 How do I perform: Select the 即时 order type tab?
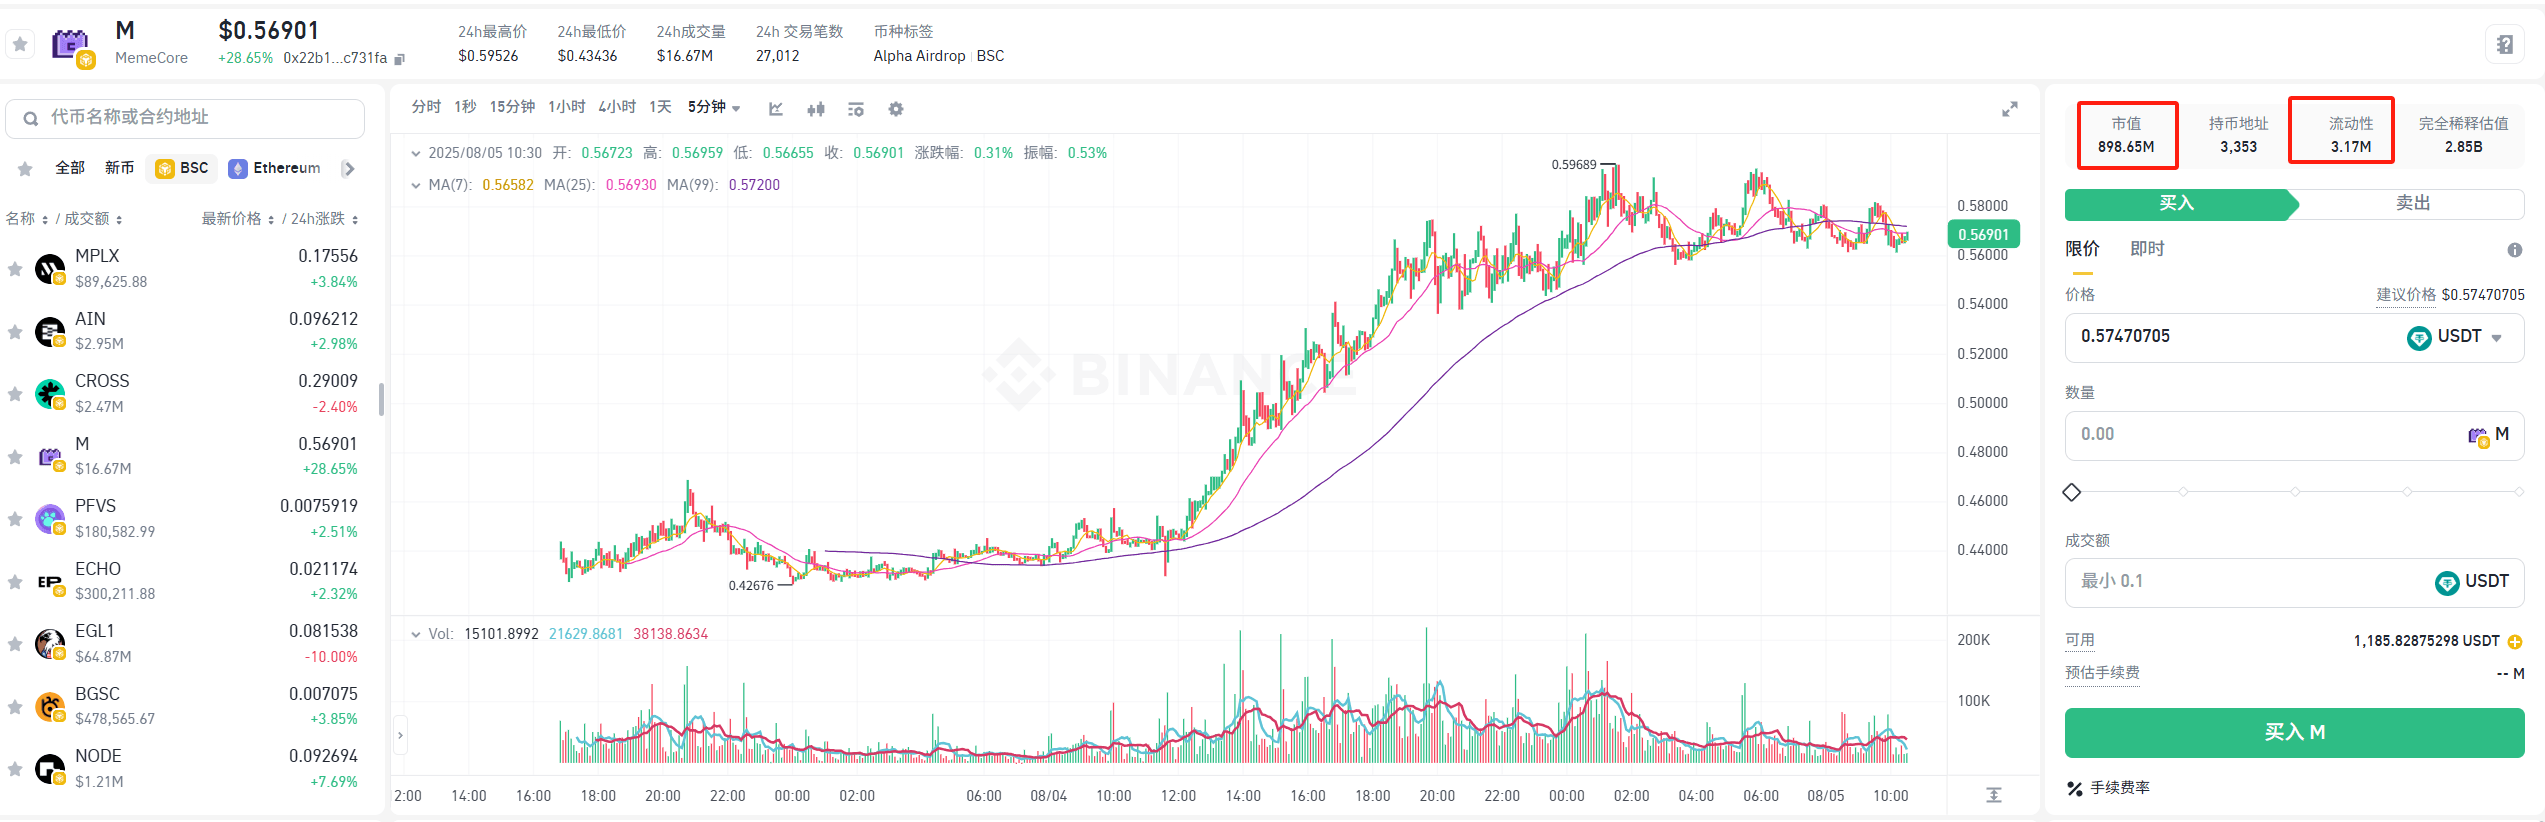point(2147,249)
